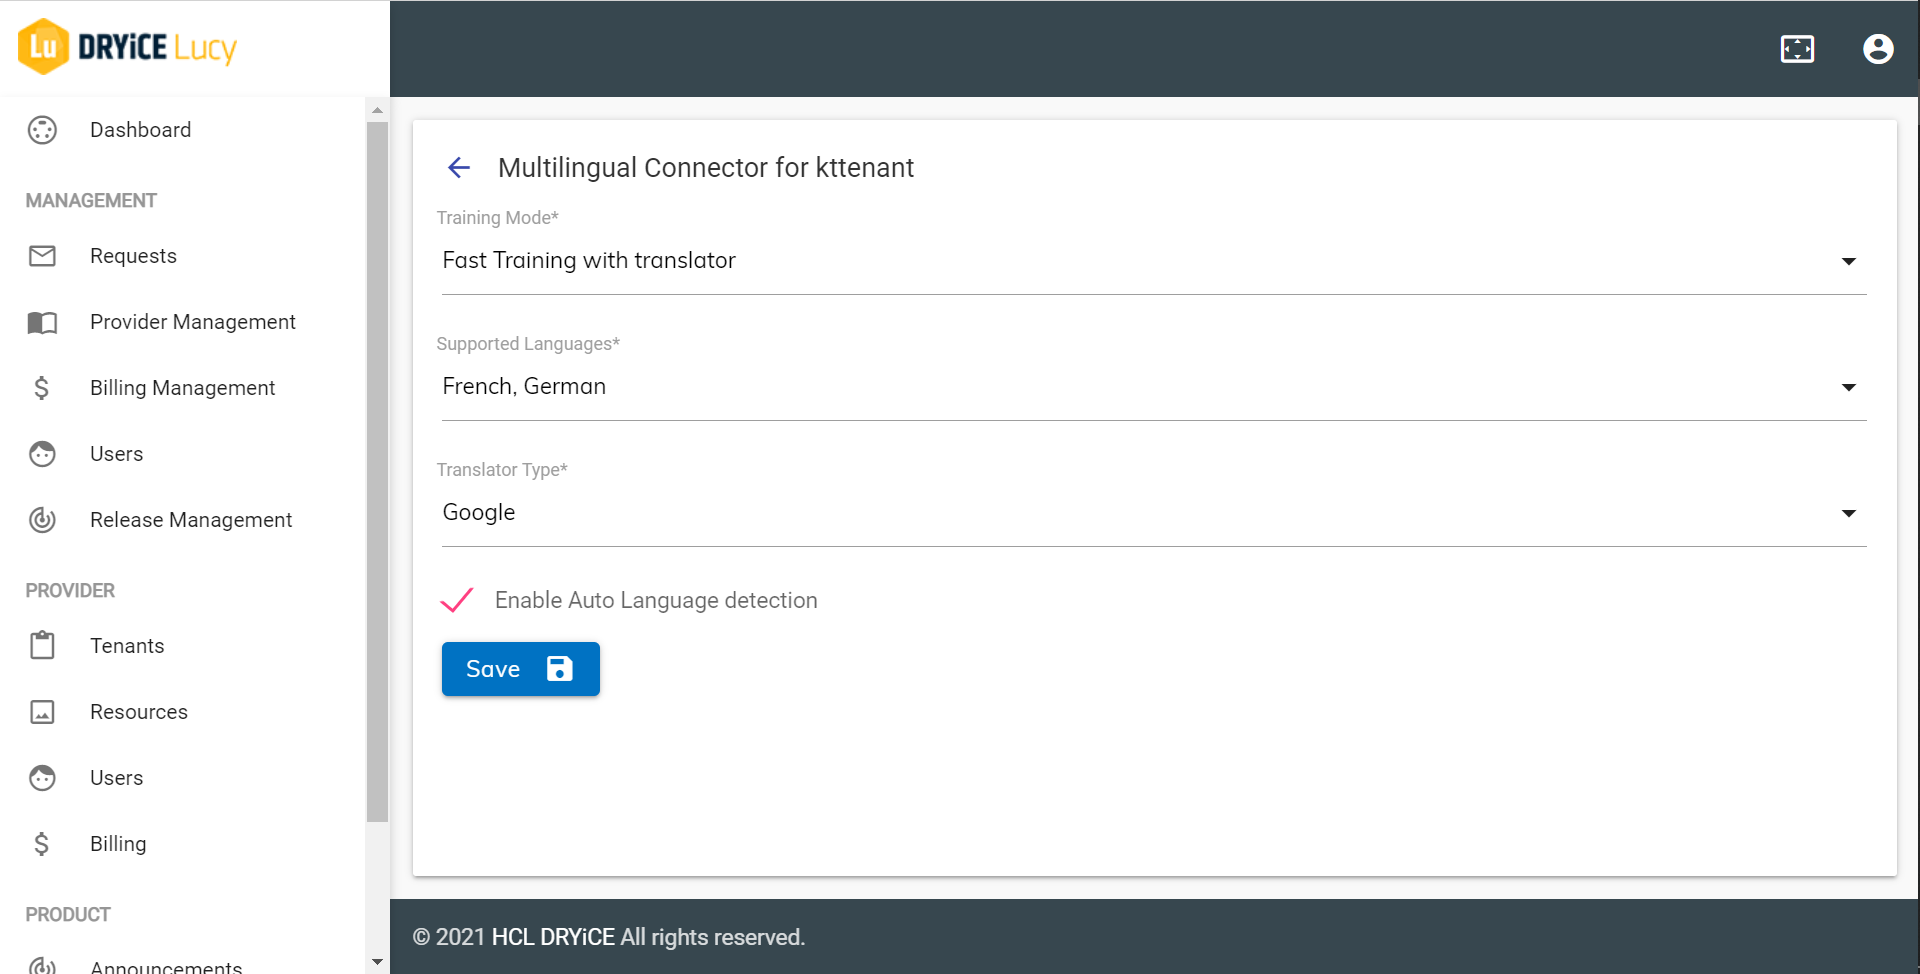Go back using the arrow near the title
This screenshot has height=974, width=1920.
458,167
